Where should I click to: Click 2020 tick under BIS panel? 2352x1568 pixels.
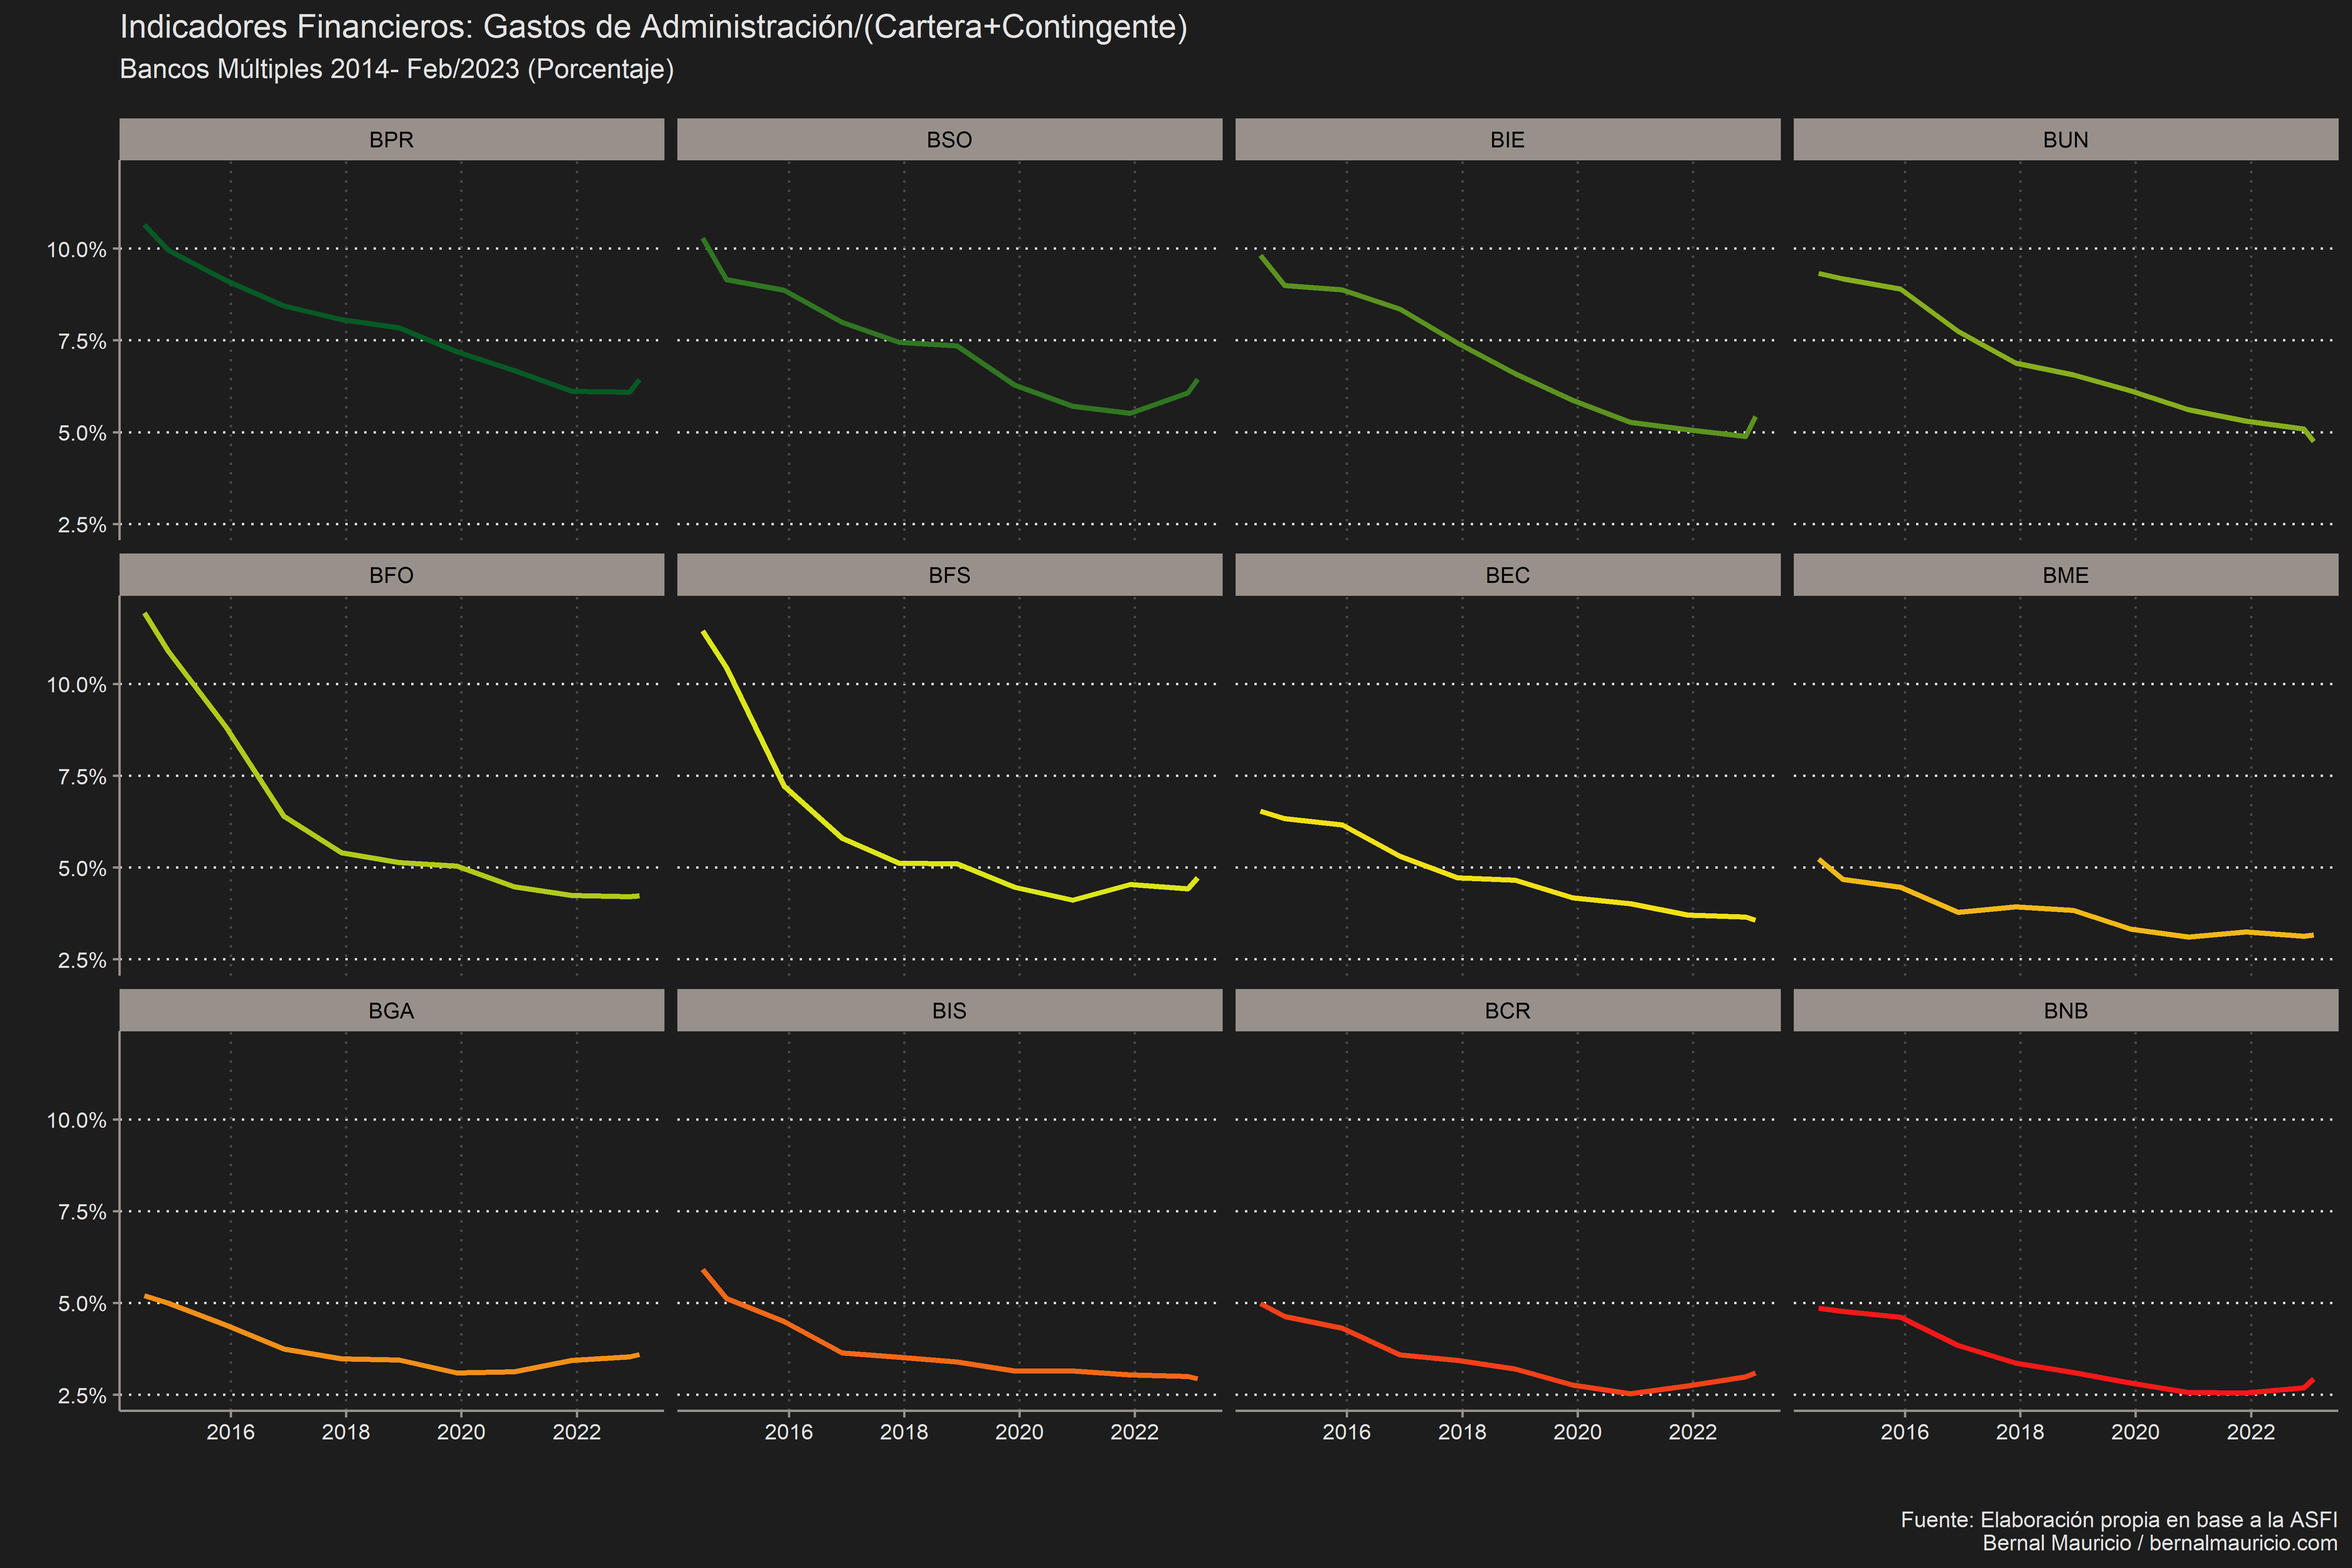click(x=1019, y=1432)
